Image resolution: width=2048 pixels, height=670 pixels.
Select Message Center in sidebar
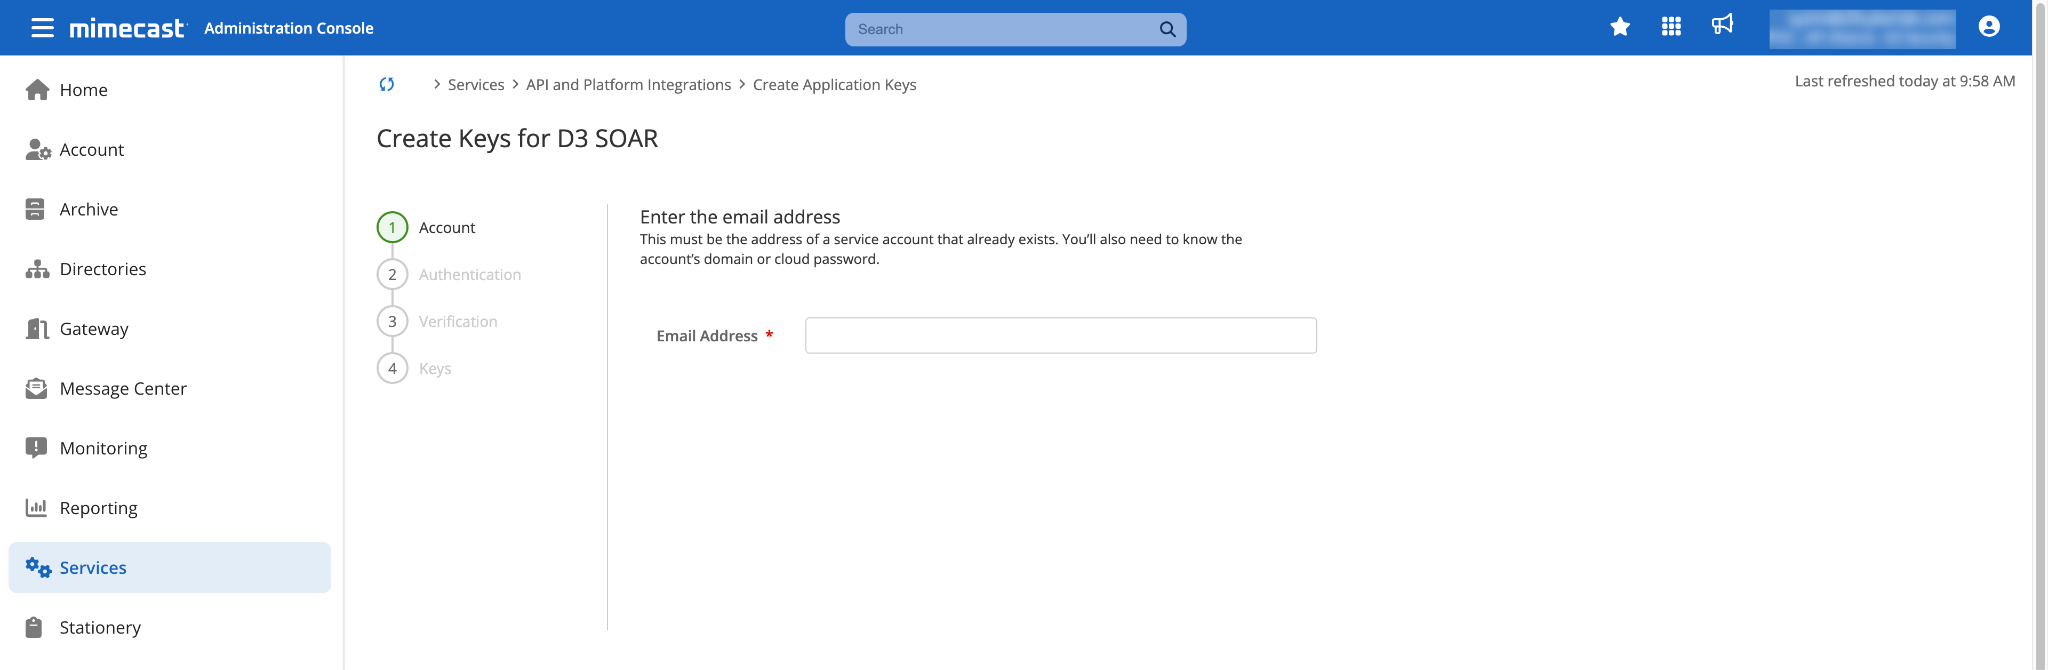click(122, 389)
